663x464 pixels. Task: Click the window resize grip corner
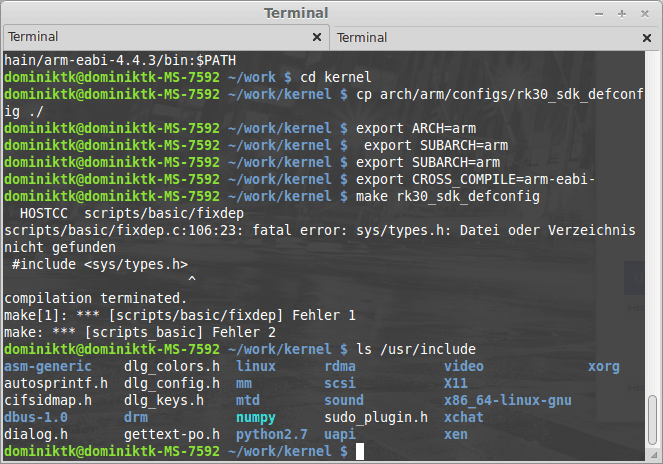tap(655, 456)
